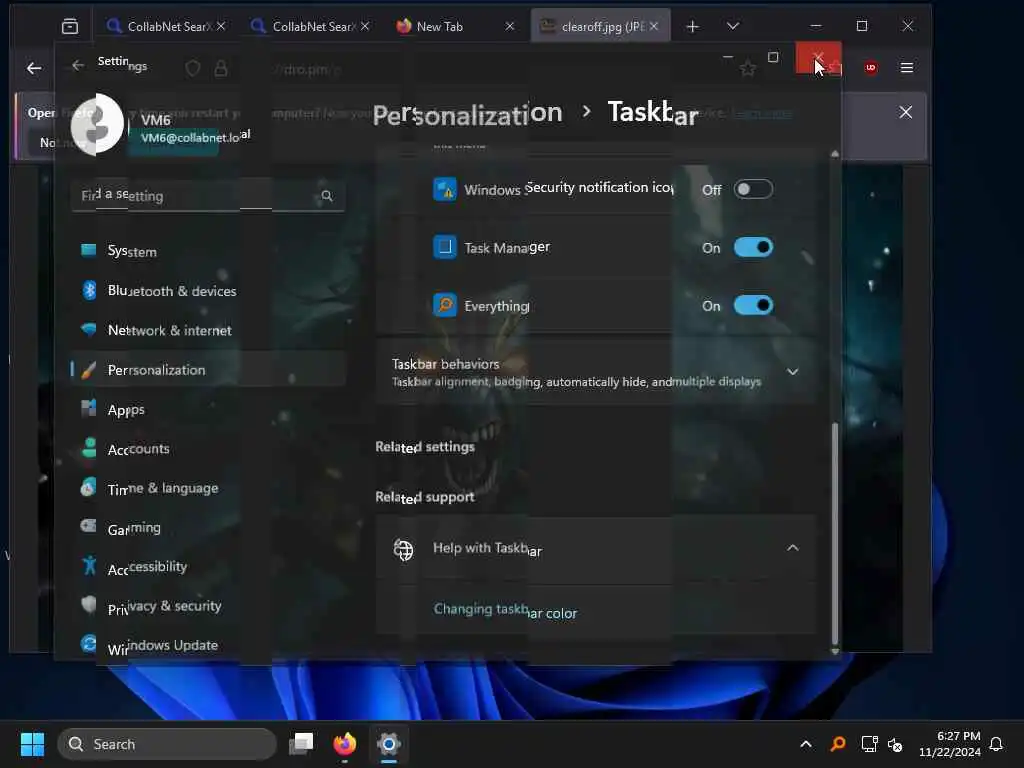This screenshot has width=1024, height=768.
Task: Click Find a setting search field
Action: (x=208, y=195)
